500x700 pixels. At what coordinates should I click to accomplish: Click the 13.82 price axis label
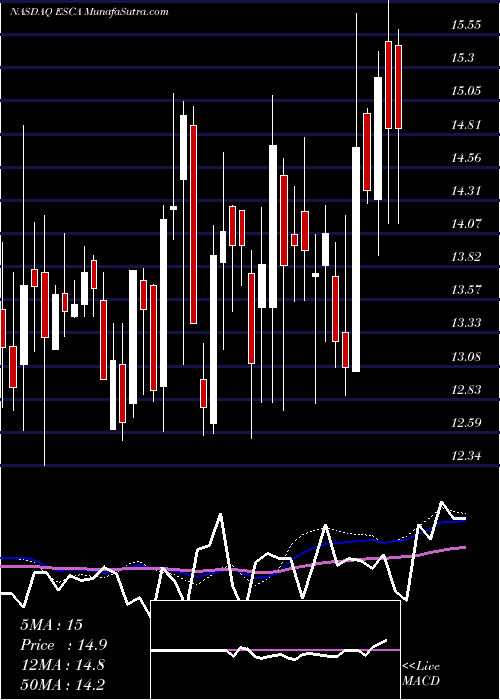click(466, 257)
